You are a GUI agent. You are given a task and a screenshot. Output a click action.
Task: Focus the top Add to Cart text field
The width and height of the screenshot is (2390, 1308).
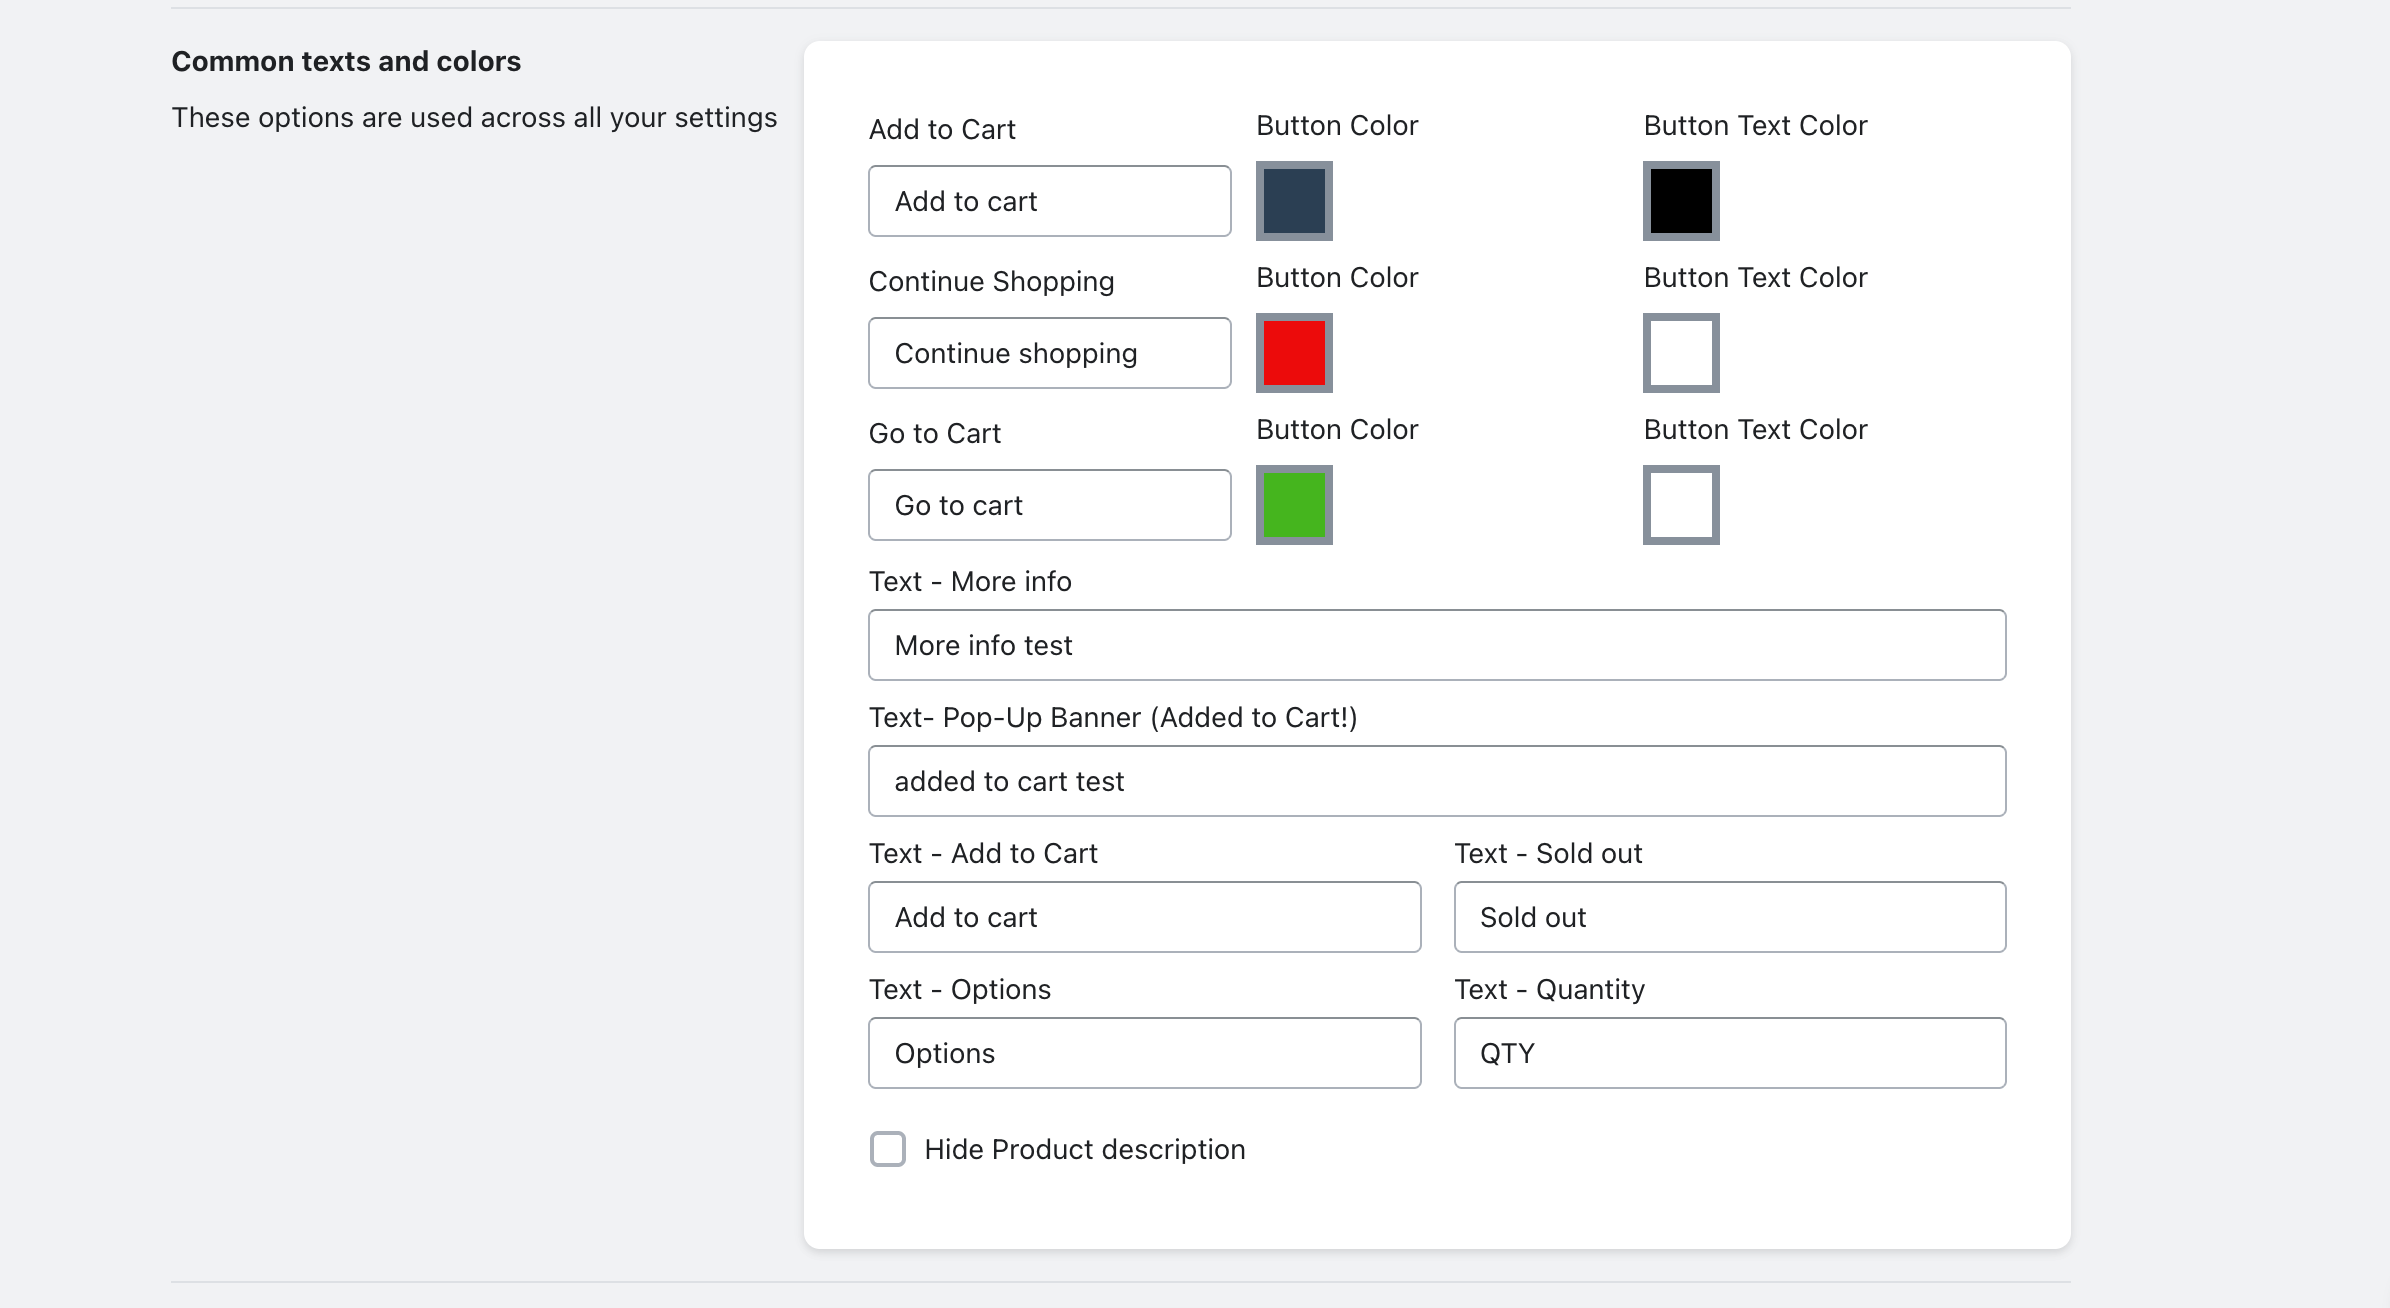pos(1049,201)
